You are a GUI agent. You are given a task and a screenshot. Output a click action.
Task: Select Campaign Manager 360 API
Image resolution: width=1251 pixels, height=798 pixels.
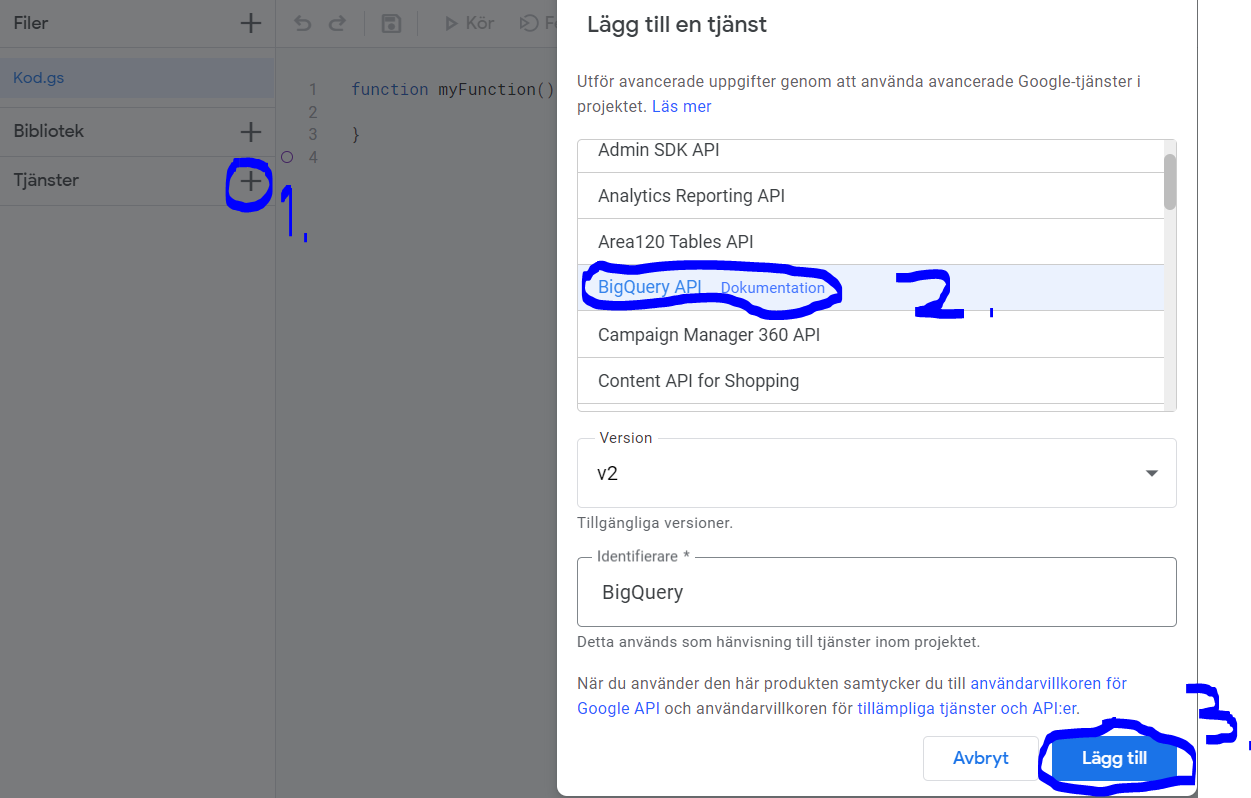tap(871, 335)
